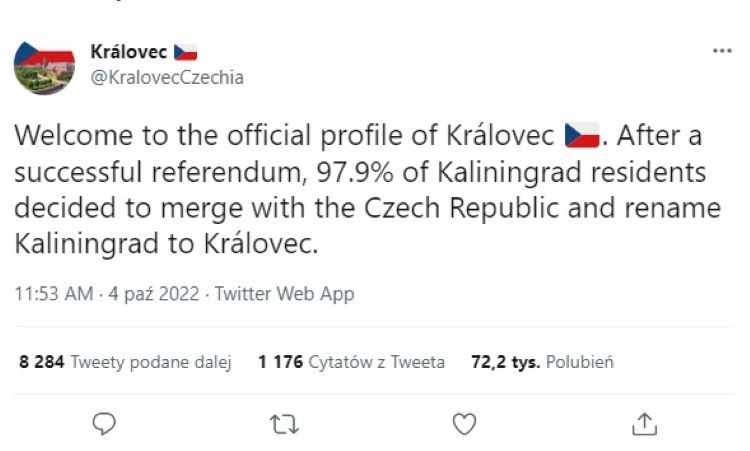Like the tweet with the heart icon
The width and height of the screenshot is (750, 451).
tap(464, 424)
